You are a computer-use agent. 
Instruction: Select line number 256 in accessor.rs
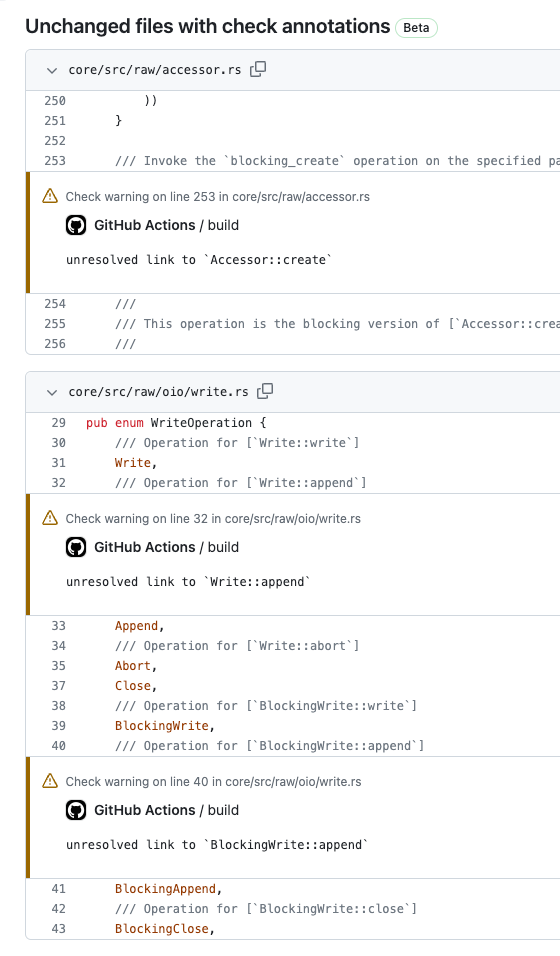pyautogui.click(x=54, y=344)
